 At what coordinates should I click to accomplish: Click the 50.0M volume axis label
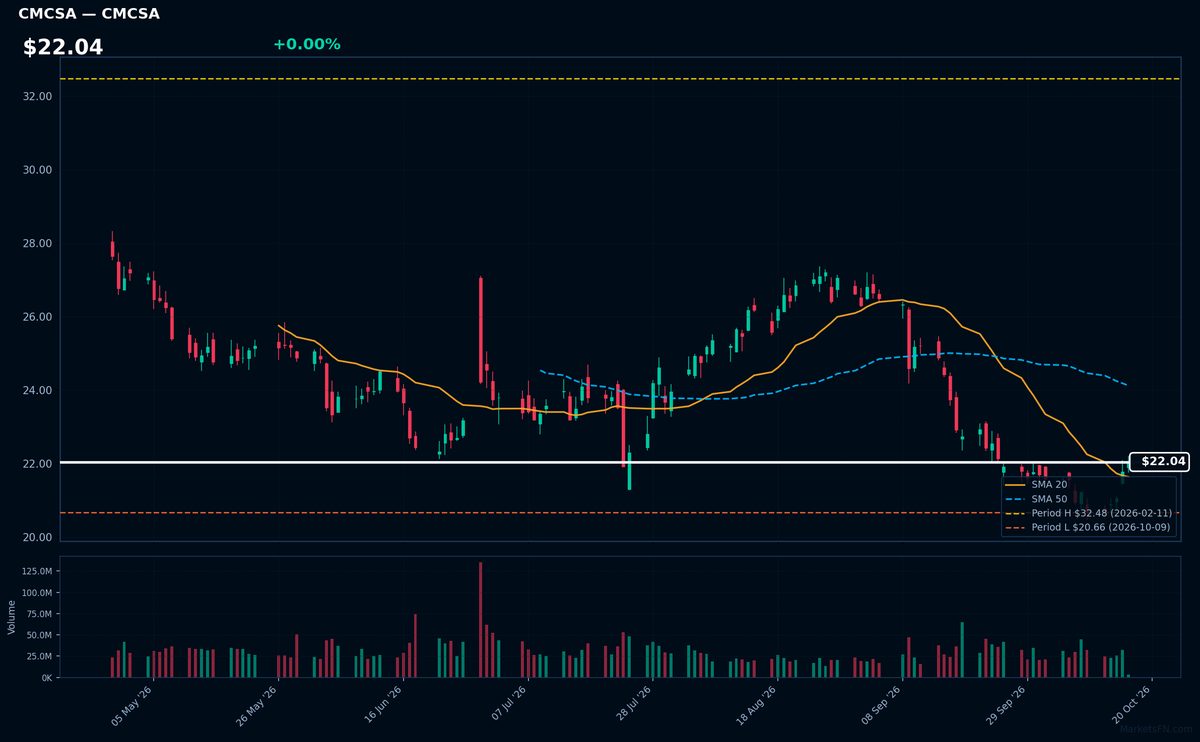tap(38, 635)
